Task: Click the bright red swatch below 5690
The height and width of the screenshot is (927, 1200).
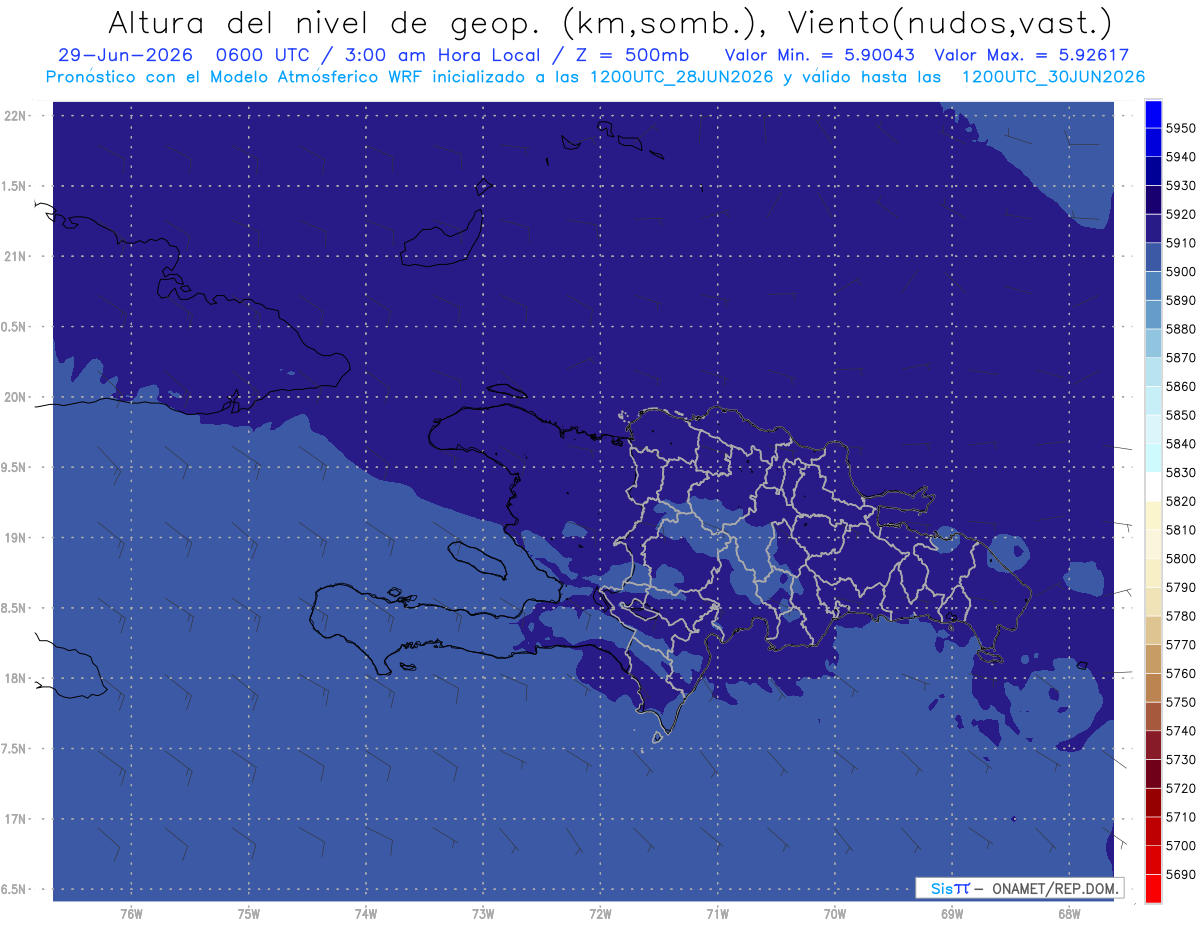Action: click(x=1153, y=889)
